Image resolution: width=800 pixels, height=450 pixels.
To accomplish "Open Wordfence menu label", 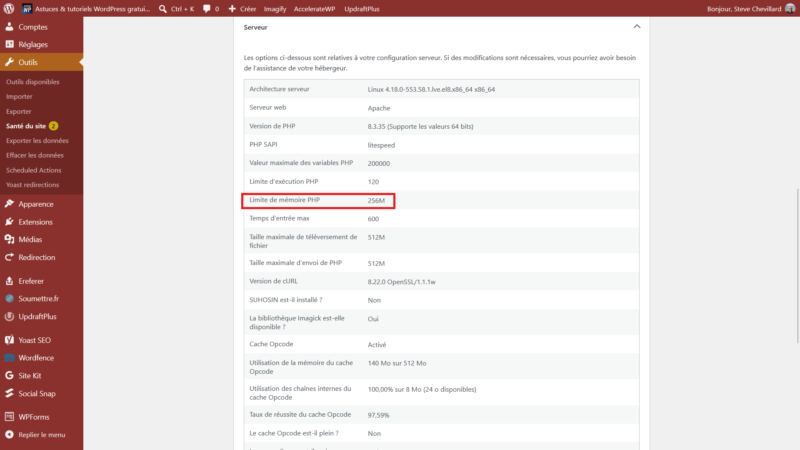I will click(36, 358).
